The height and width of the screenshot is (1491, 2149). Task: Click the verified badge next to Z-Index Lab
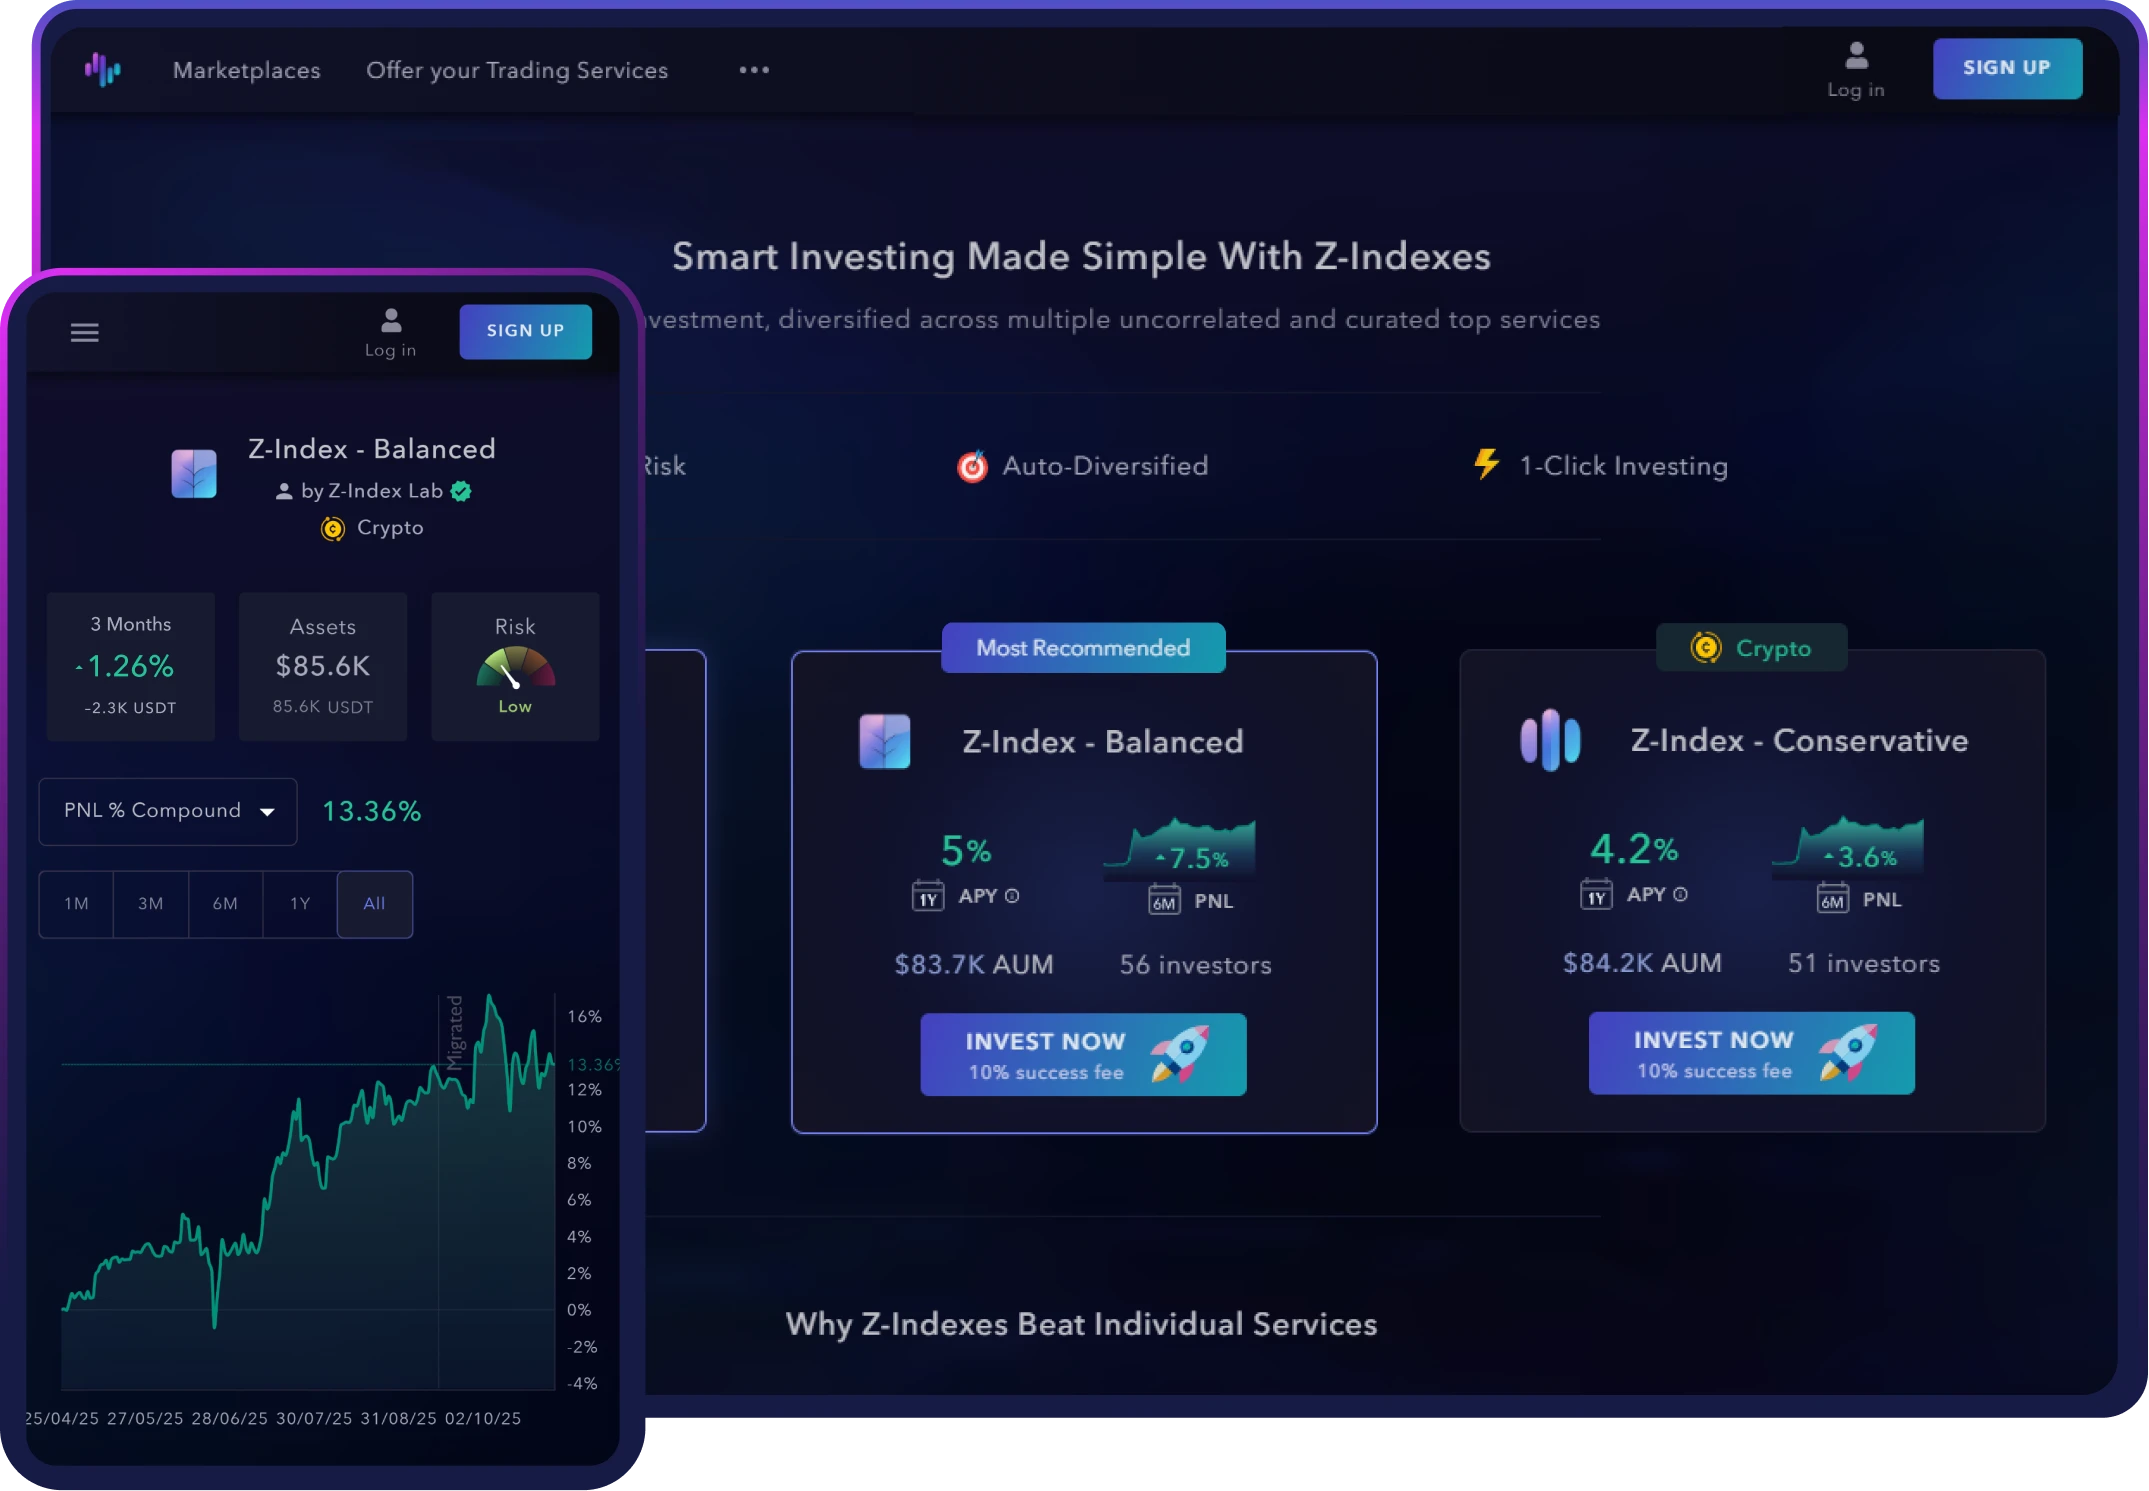tap(461, 491)
